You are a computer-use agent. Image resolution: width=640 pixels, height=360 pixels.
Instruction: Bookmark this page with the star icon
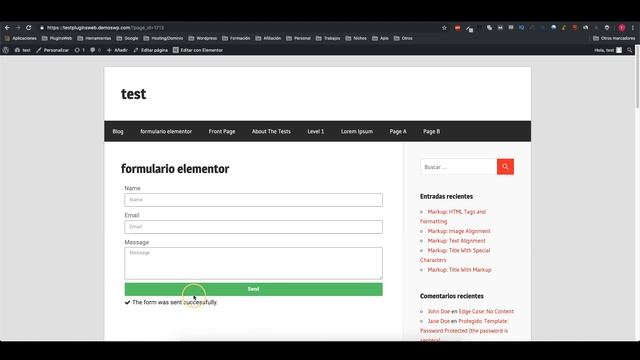444,28
